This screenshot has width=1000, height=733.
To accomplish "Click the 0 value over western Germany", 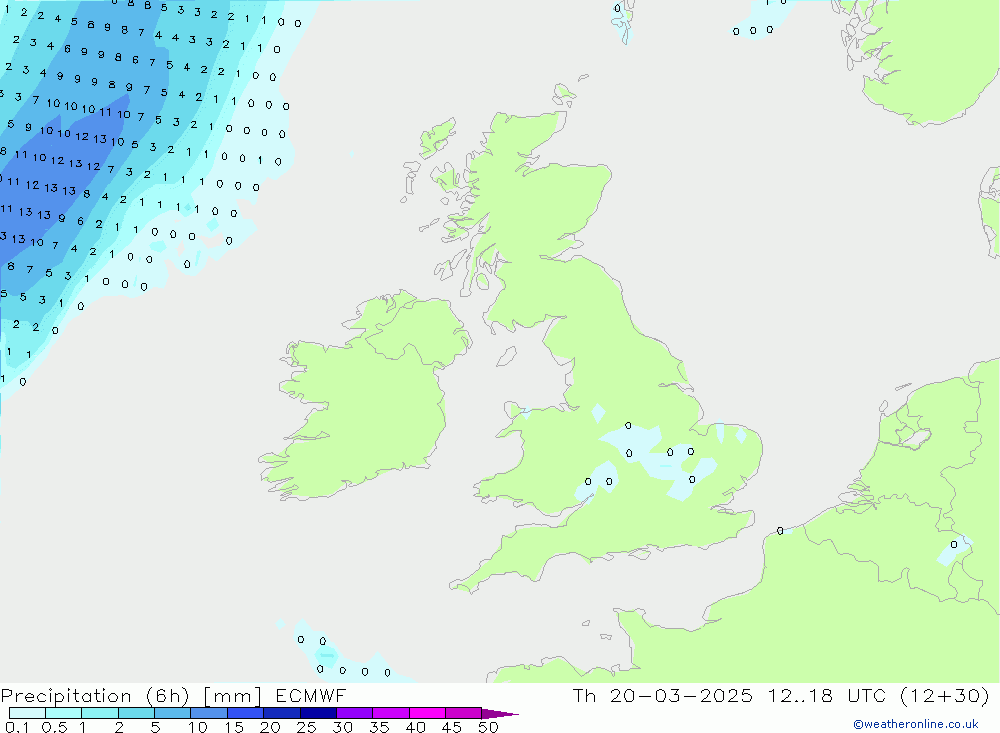I will [x=953, y=544].
